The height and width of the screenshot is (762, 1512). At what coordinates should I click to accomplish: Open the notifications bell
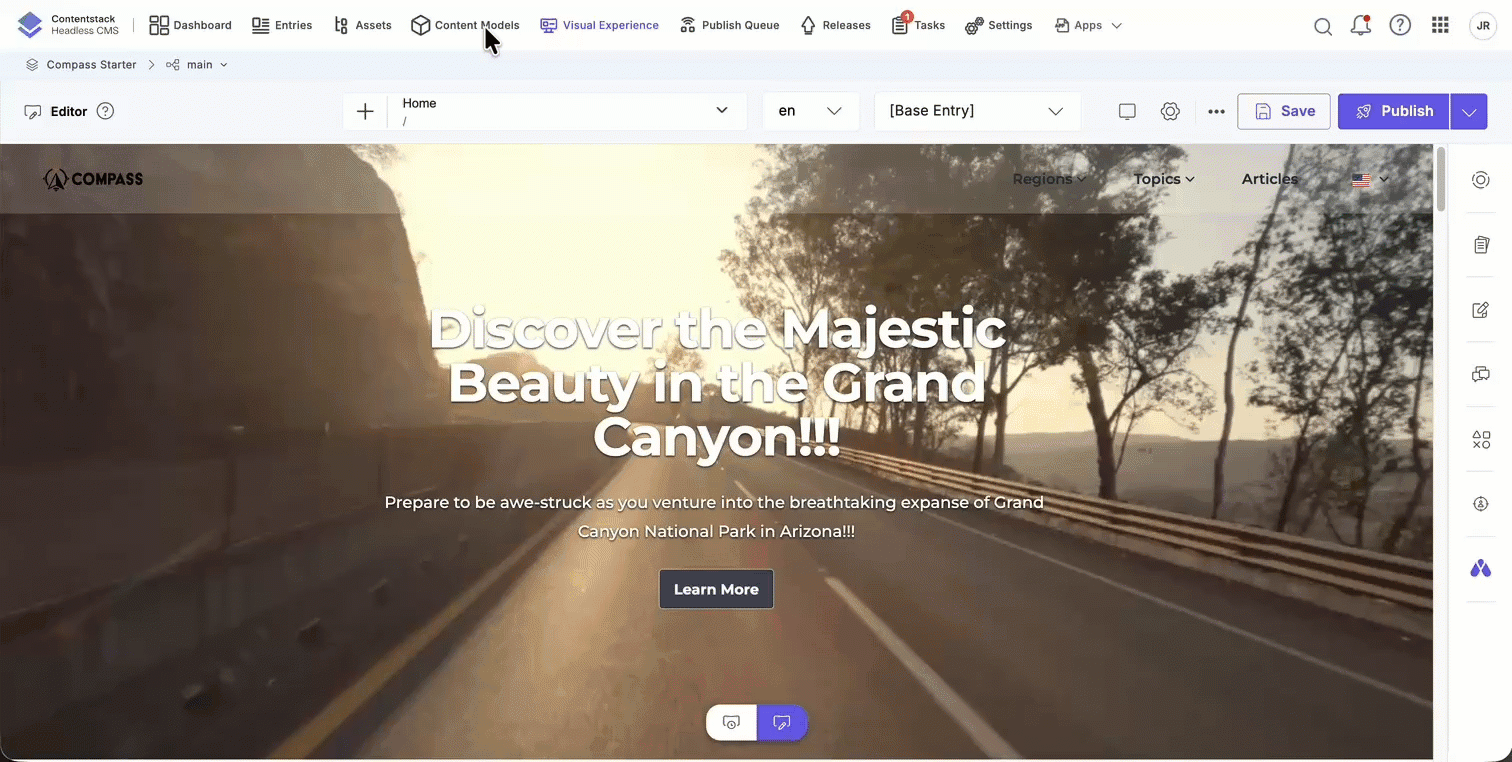[1361, 26]
